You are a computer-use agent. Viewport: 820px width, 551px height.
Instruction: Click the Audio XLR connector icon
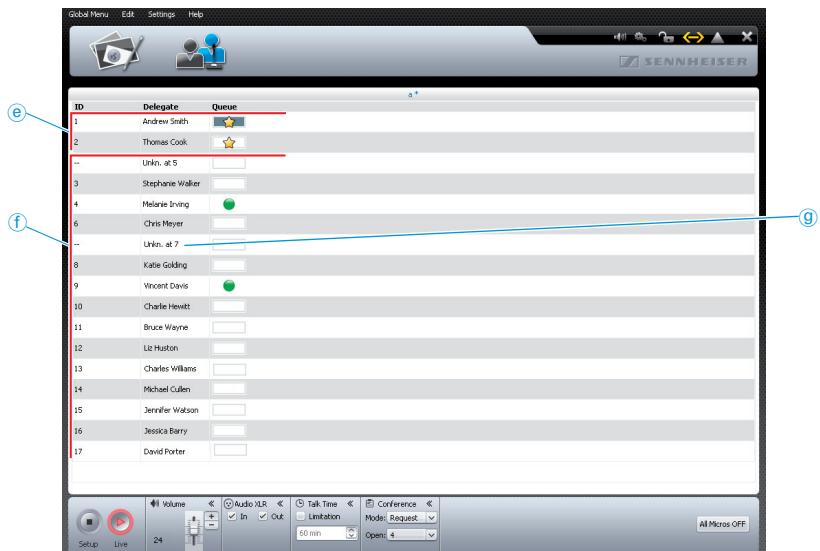tap(229, 504)
